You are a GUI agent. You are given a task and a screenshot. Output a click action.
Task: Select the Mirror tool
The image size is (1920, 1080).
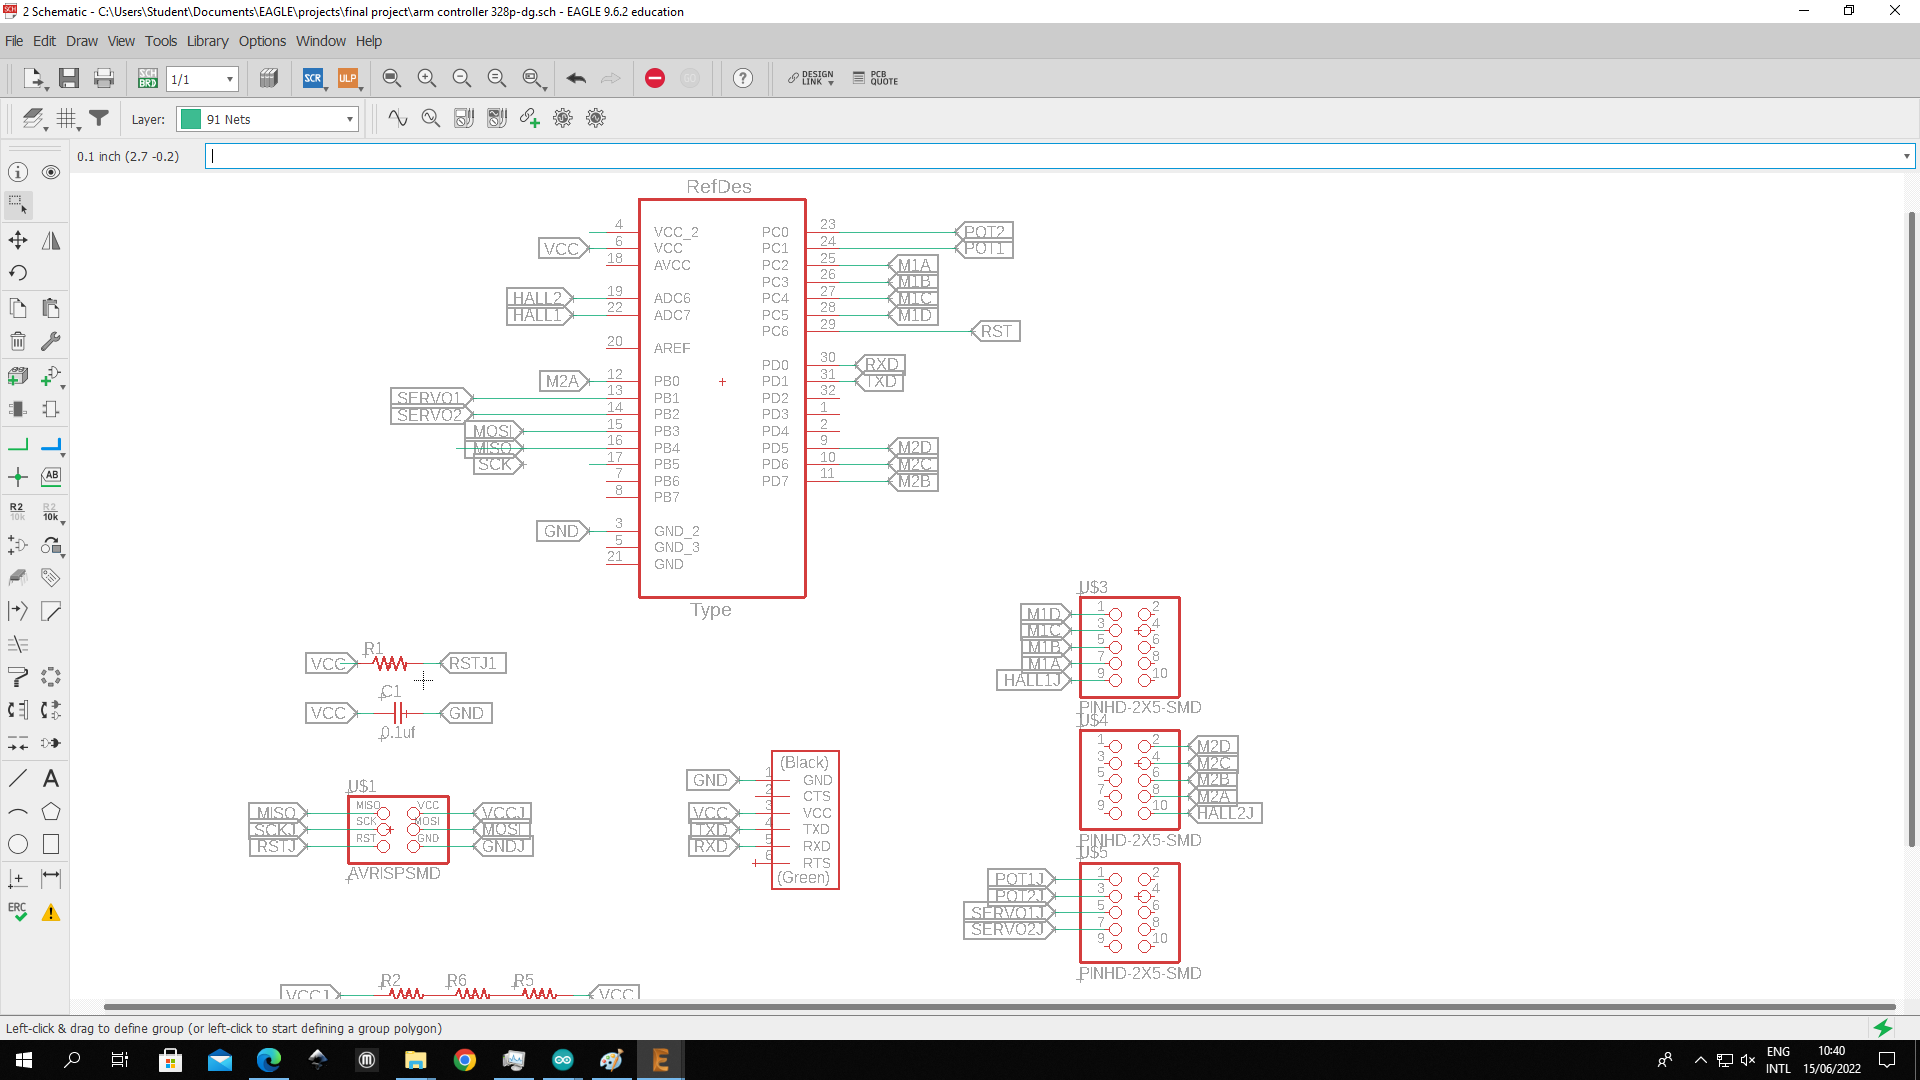(x=51, y=240)
